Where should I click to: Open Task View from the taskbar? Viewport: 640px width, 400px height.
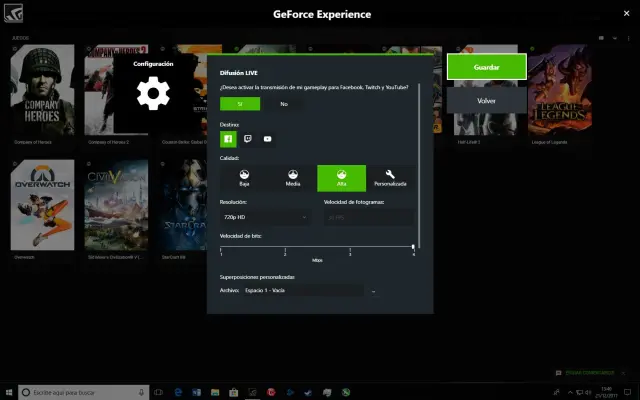point(158,392)
